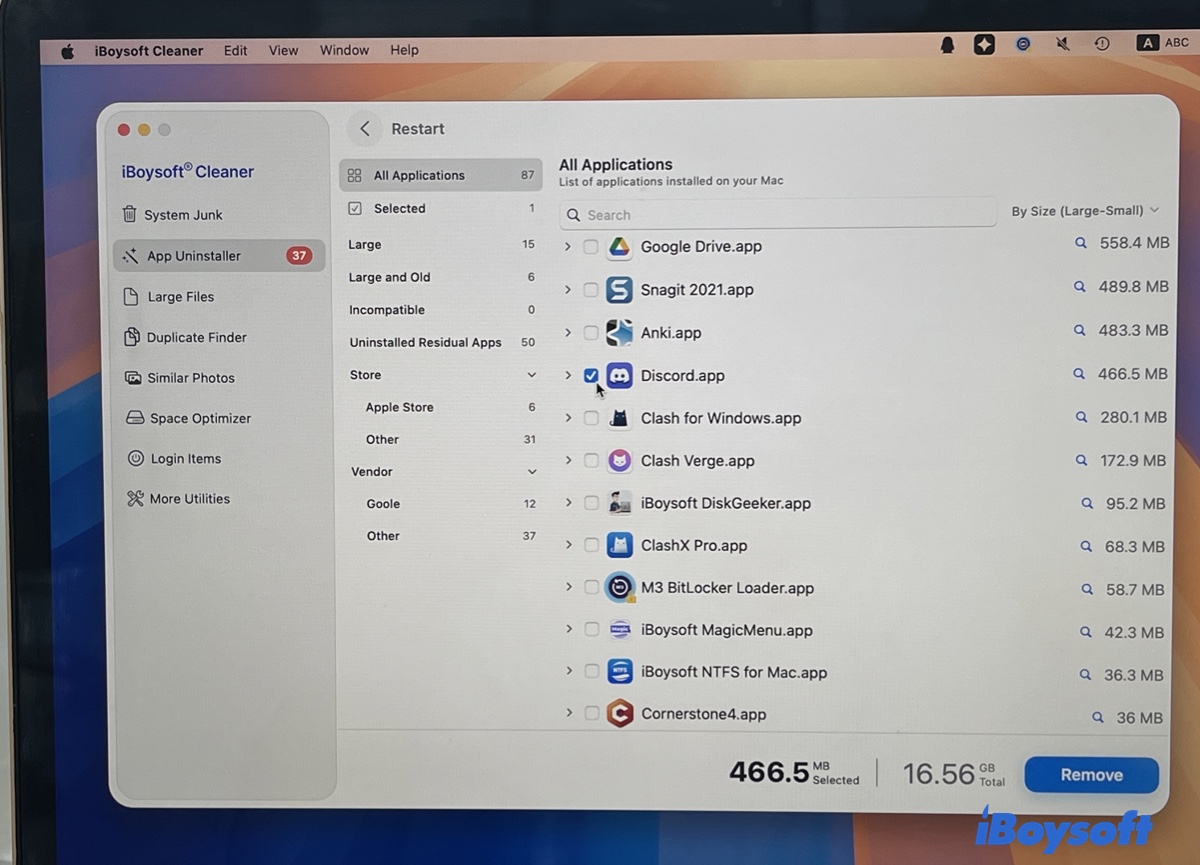Click the Anki app icon
The width and height of the screenshot is (1200, 865).
click(x=620, y=333)
